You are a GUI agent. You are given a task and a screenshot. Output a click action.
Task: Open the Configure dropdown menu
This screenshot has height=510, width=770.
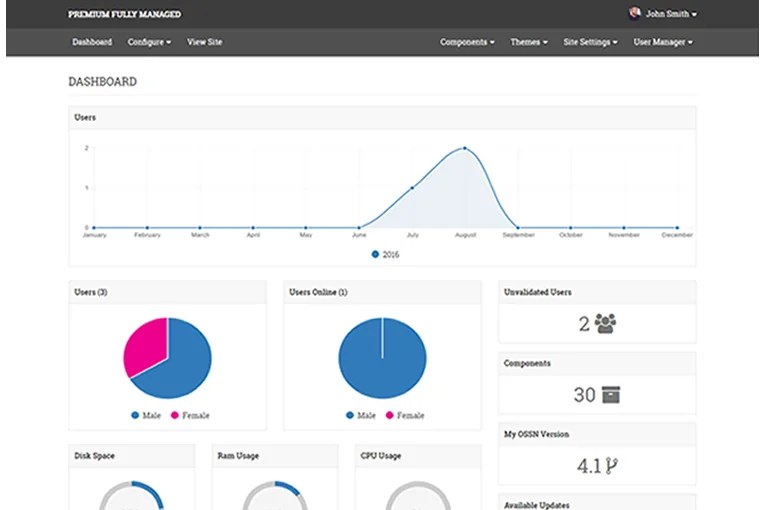[149, 42]
